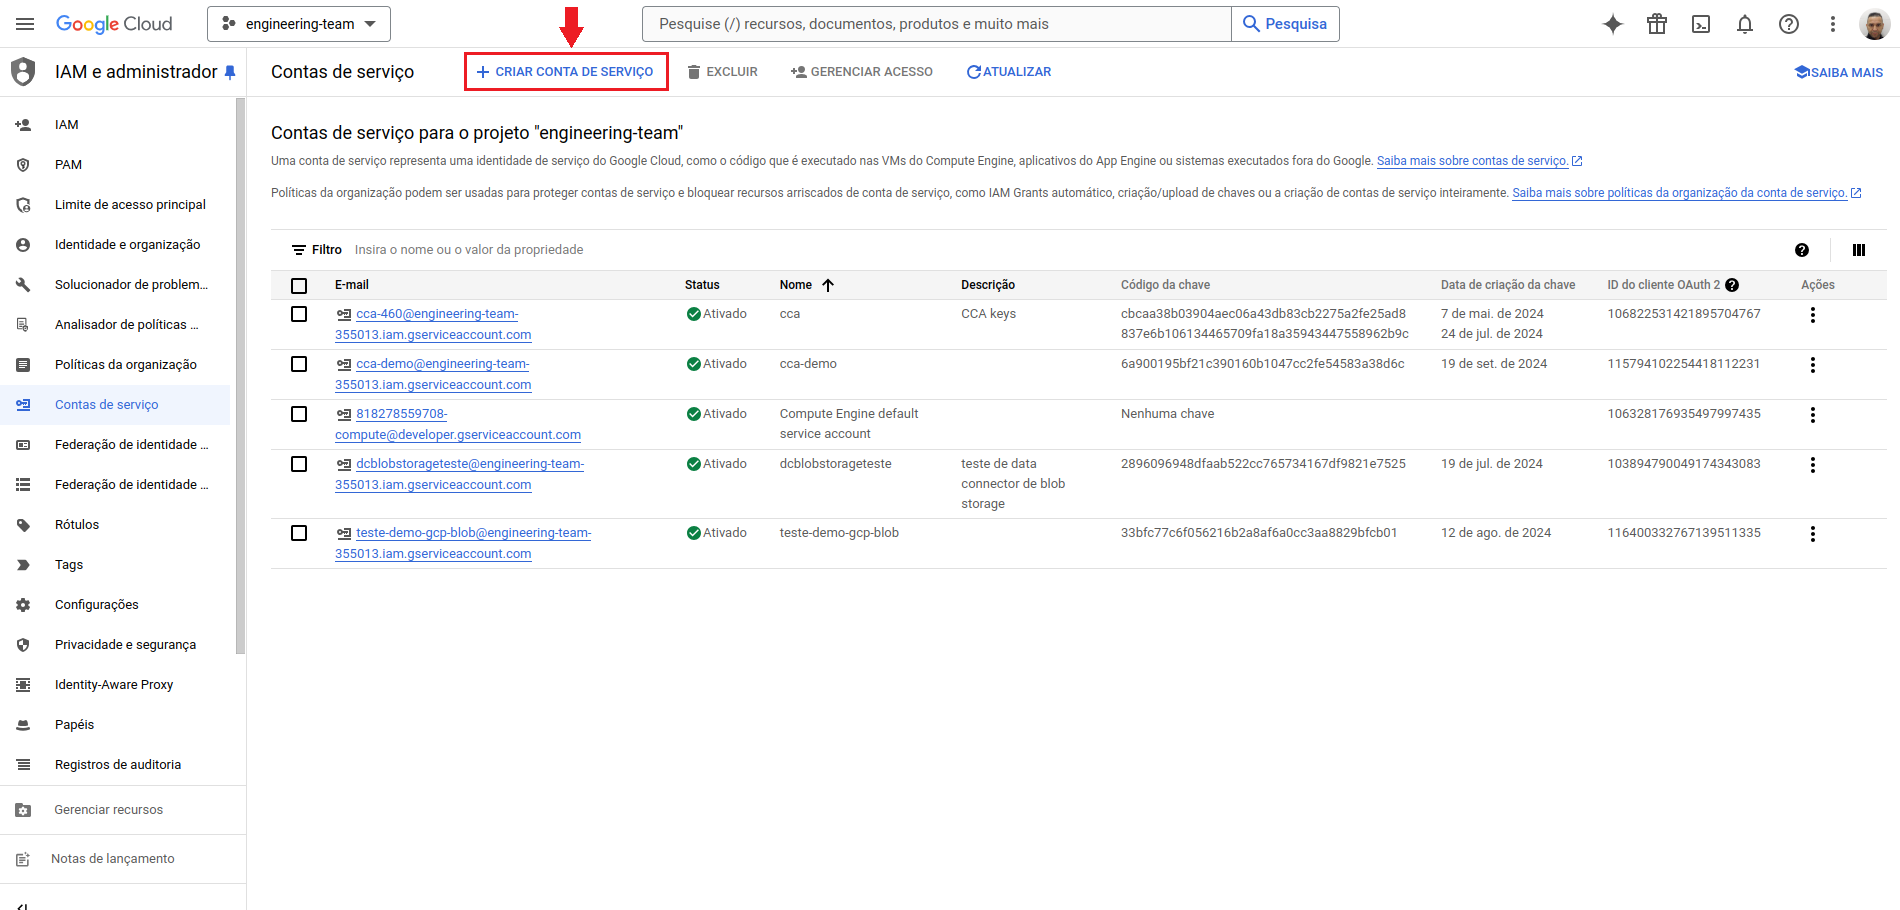Tick the dcblobstorageteste row checkbox
This screenshot has height=910, width=1900.
pyautogui.click(x=299, y=464)
